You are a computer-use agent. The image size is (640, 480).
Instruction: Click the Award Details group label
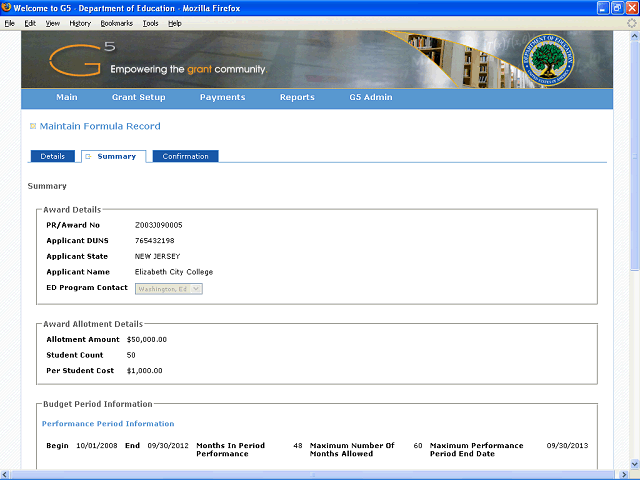pos(72,210)
